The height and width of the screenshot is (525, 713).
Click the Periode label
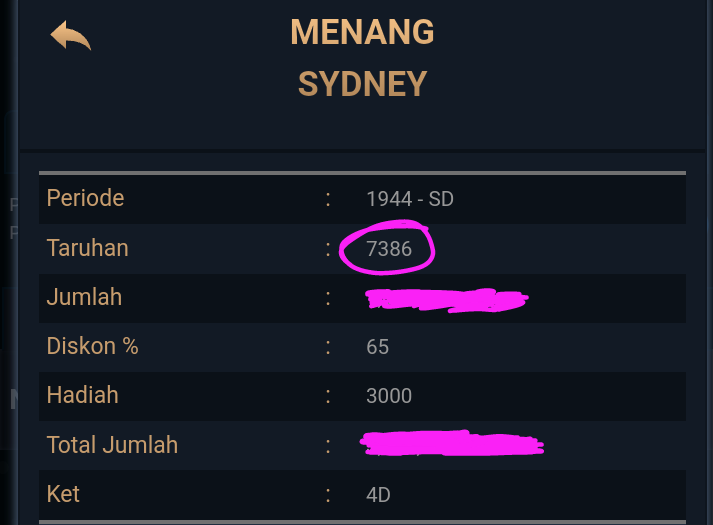click(85, 198)
